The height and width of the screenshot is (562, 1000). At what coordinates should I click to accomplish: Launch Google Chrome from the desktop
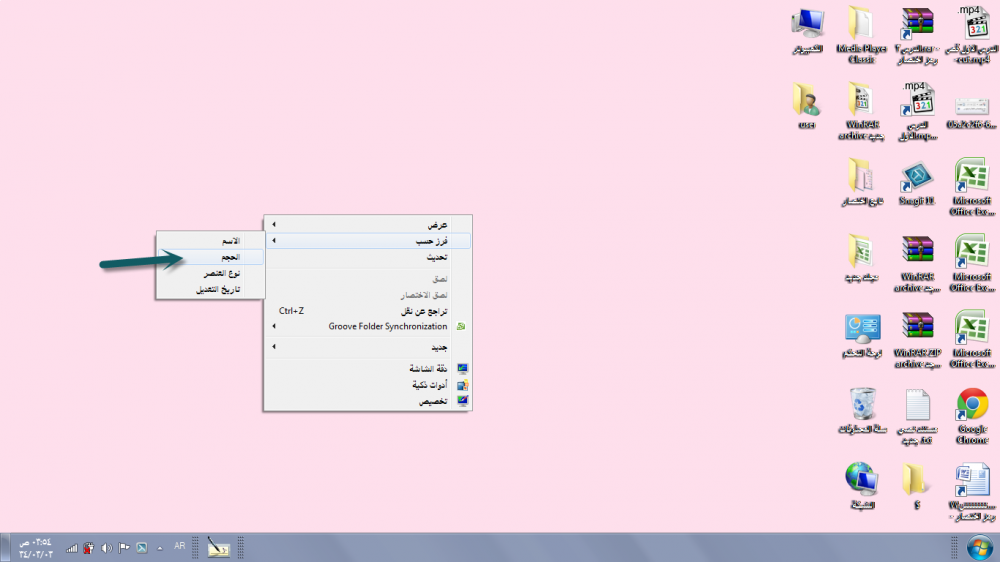click(972, 410)
